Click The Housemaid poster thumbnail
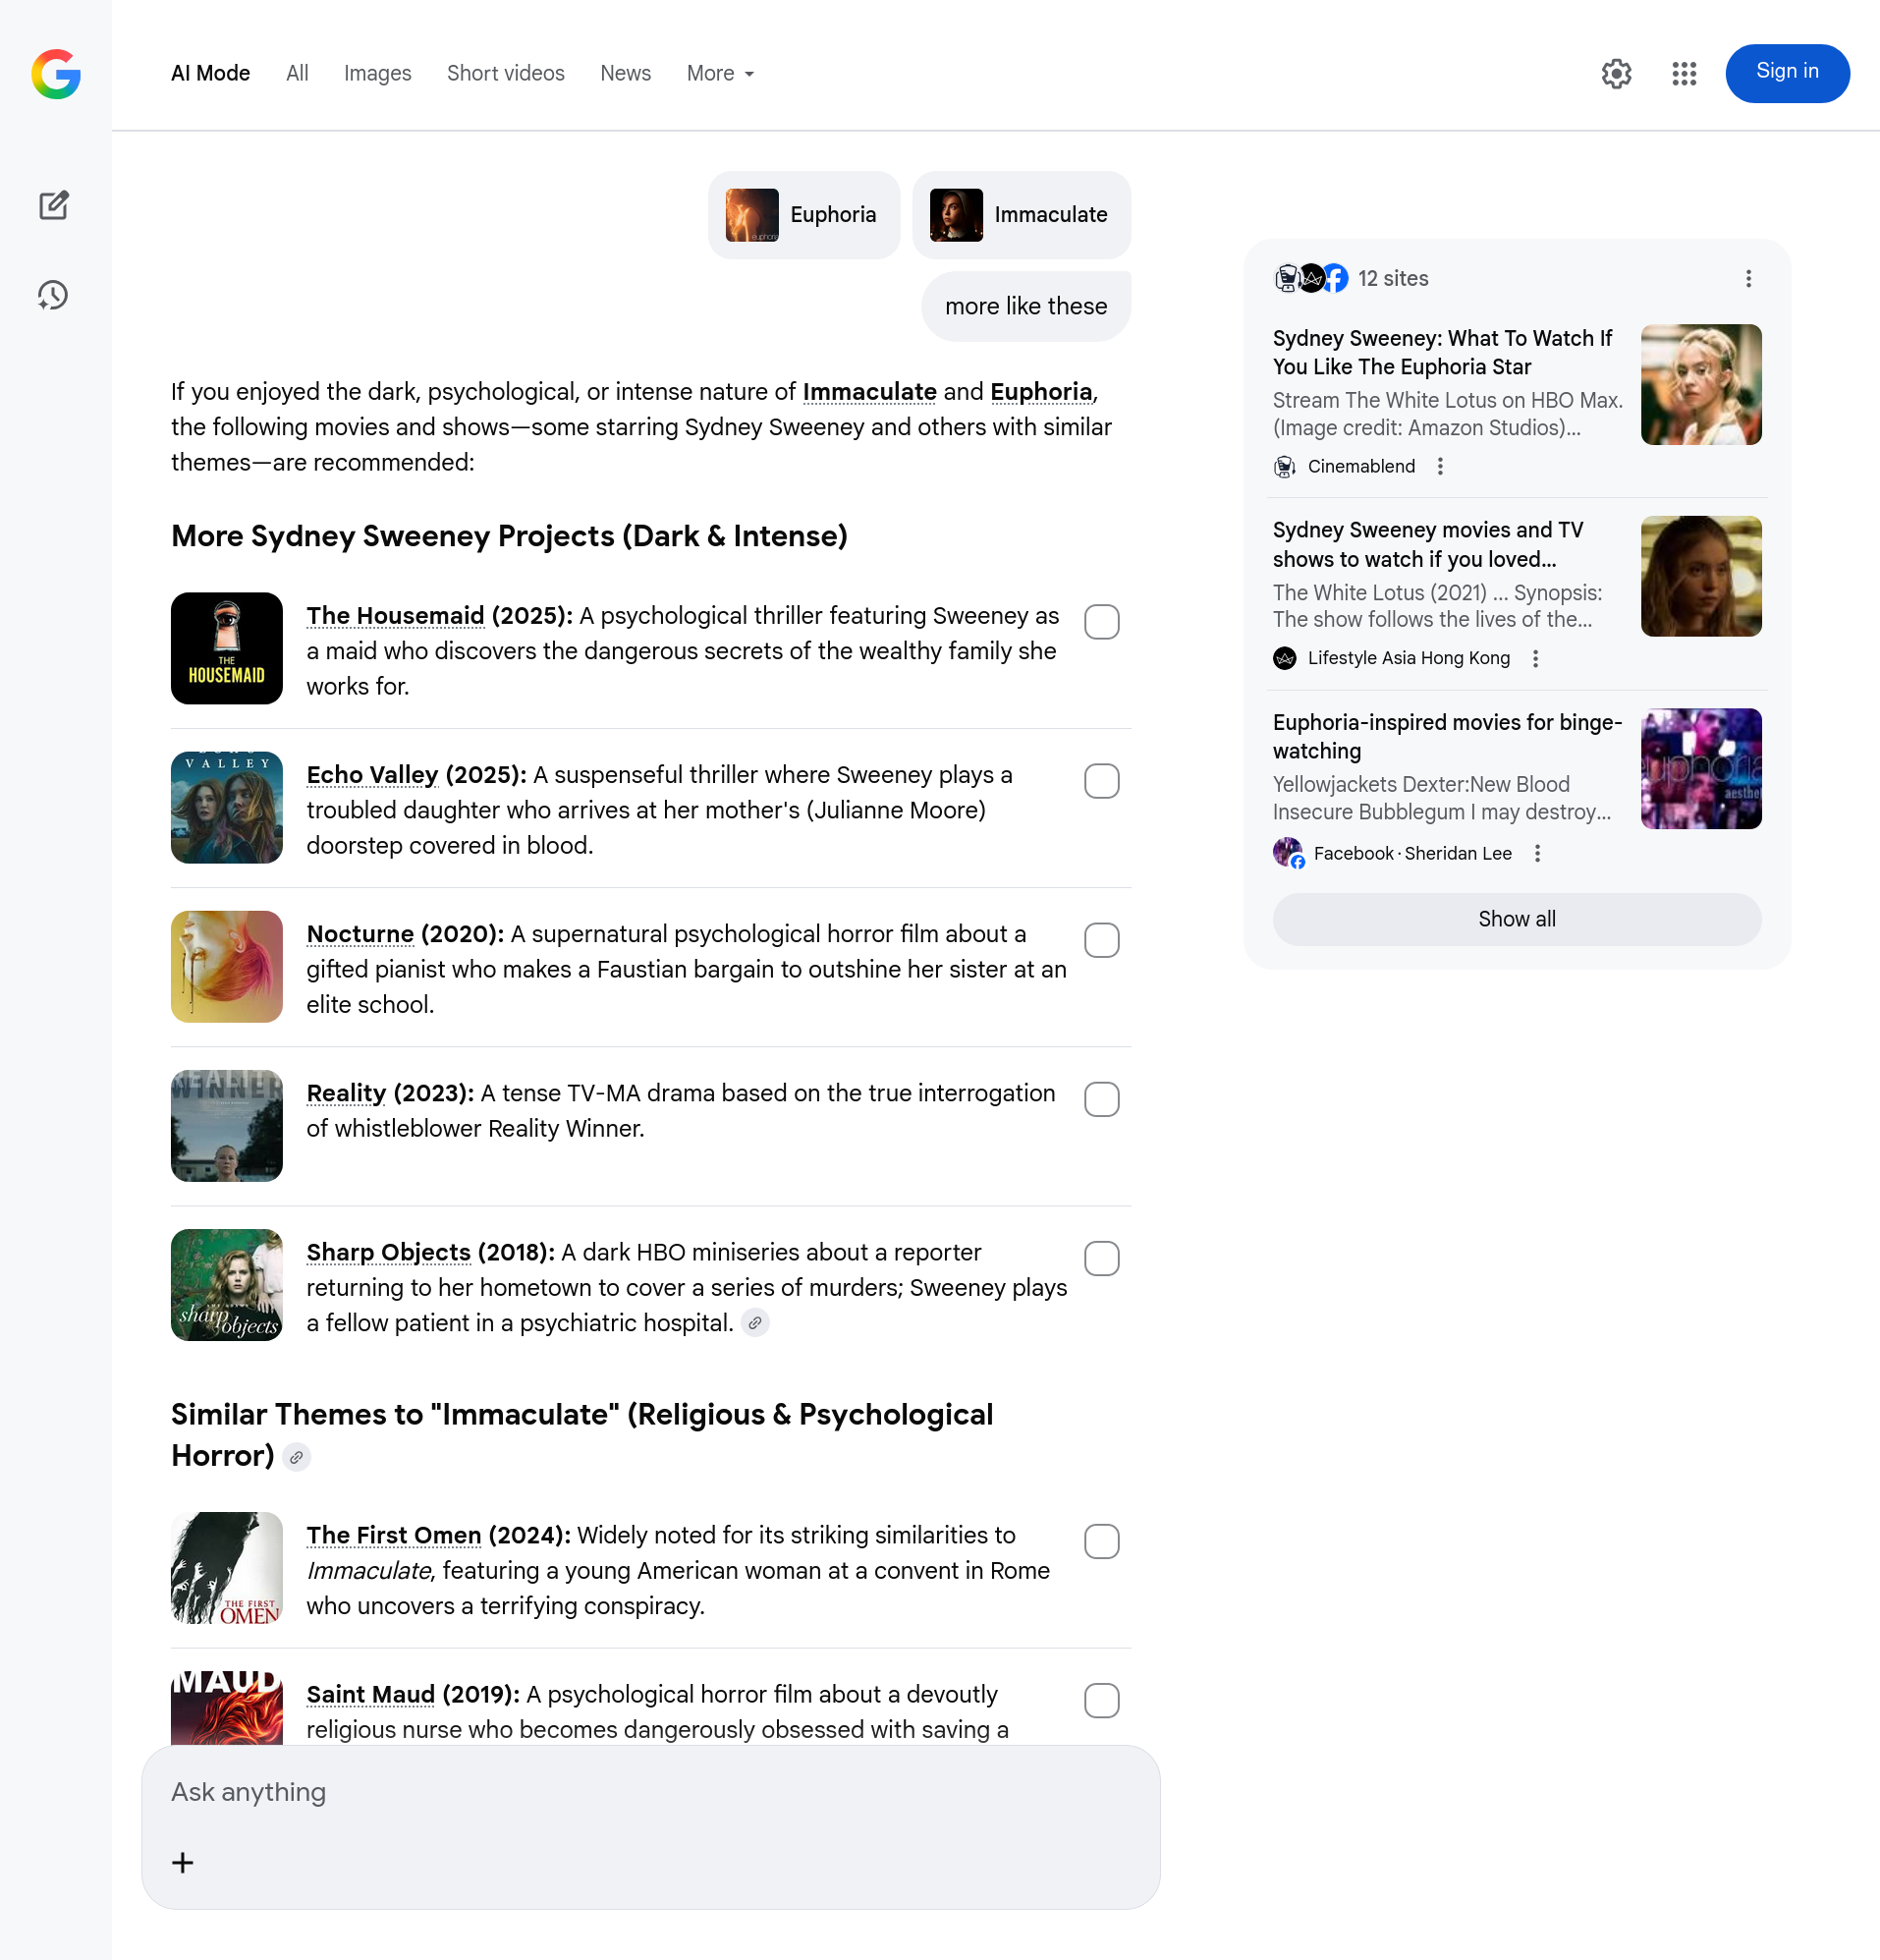Image resolution: width=1880 pixels, height=1960 pixels. click(x=227, y=648)
